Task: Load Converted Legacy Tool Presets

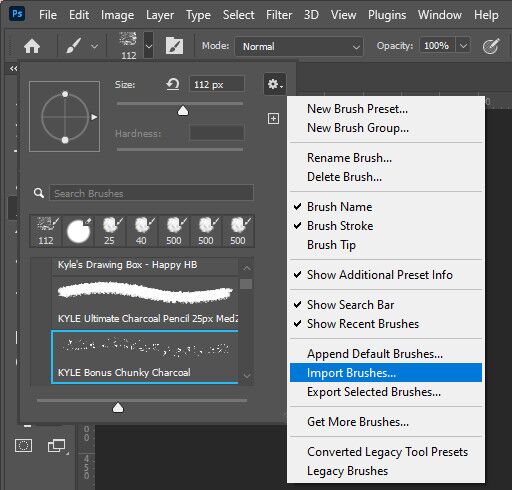Action: pyautogui.click(x=386, y=452)
